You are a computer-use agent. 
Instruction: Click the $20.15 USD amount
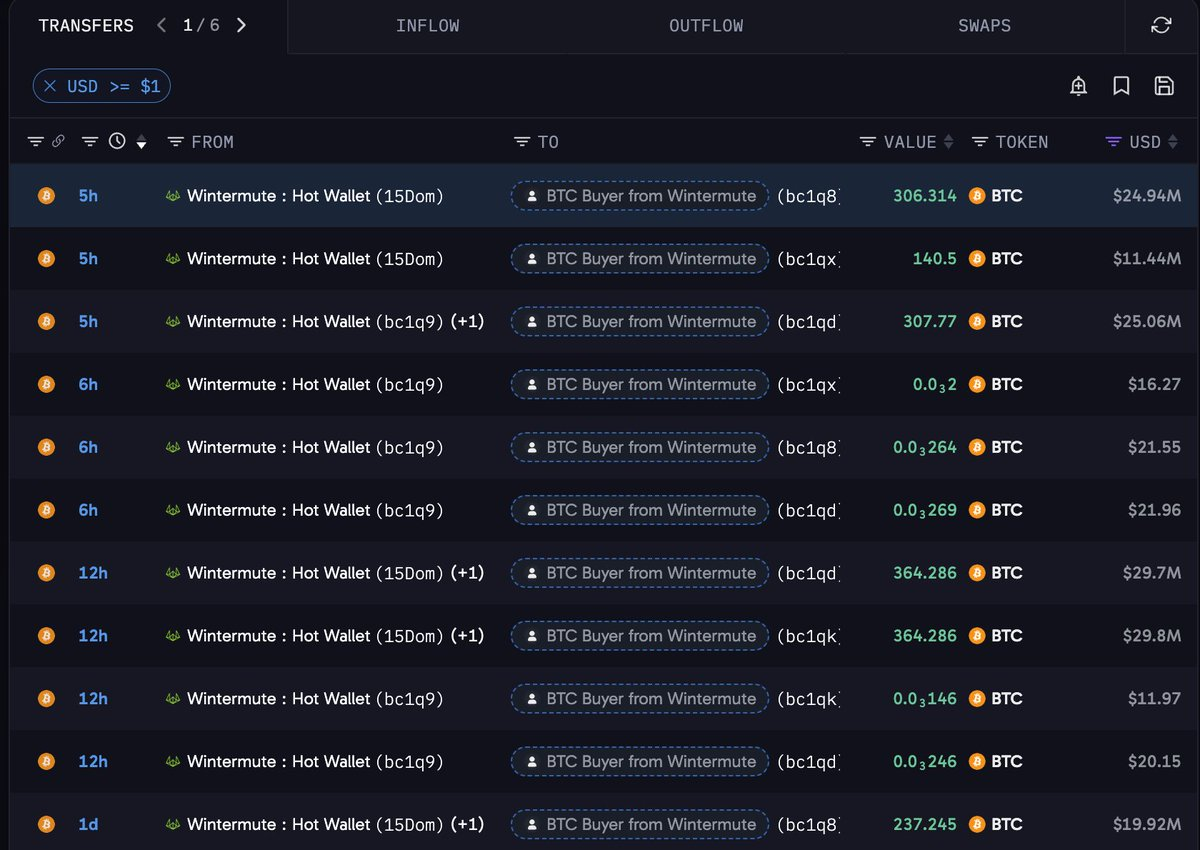[x=1155, y=761]
